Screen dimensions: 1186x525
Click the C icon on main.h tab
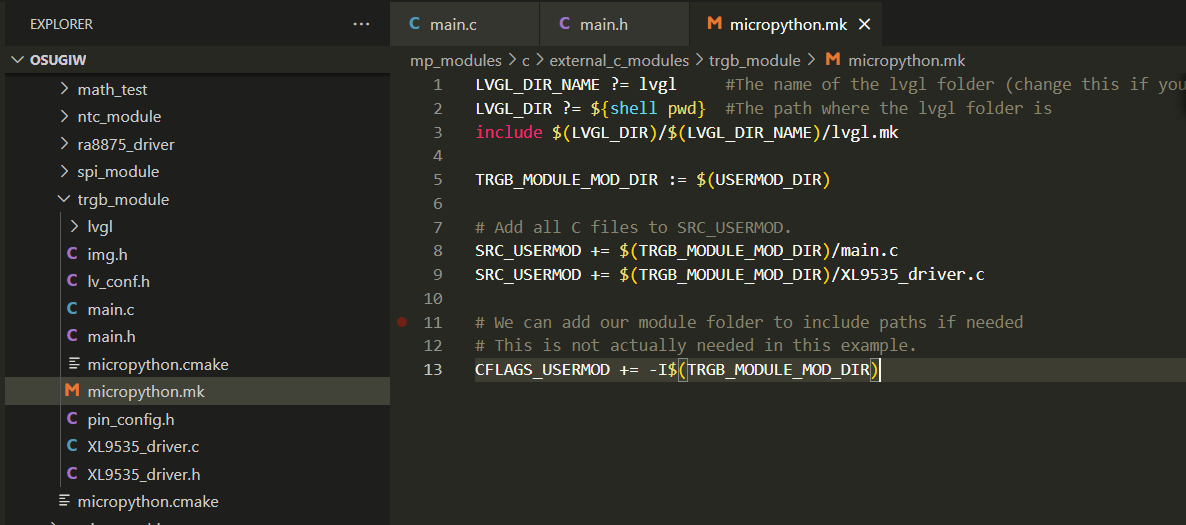click(x=564, y=24)
